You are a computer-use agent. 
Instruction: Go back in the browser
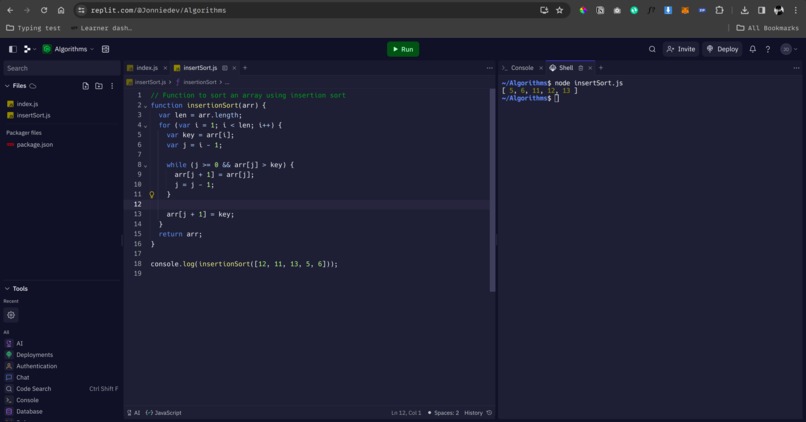pyautogui.click(x=10, y=10)
